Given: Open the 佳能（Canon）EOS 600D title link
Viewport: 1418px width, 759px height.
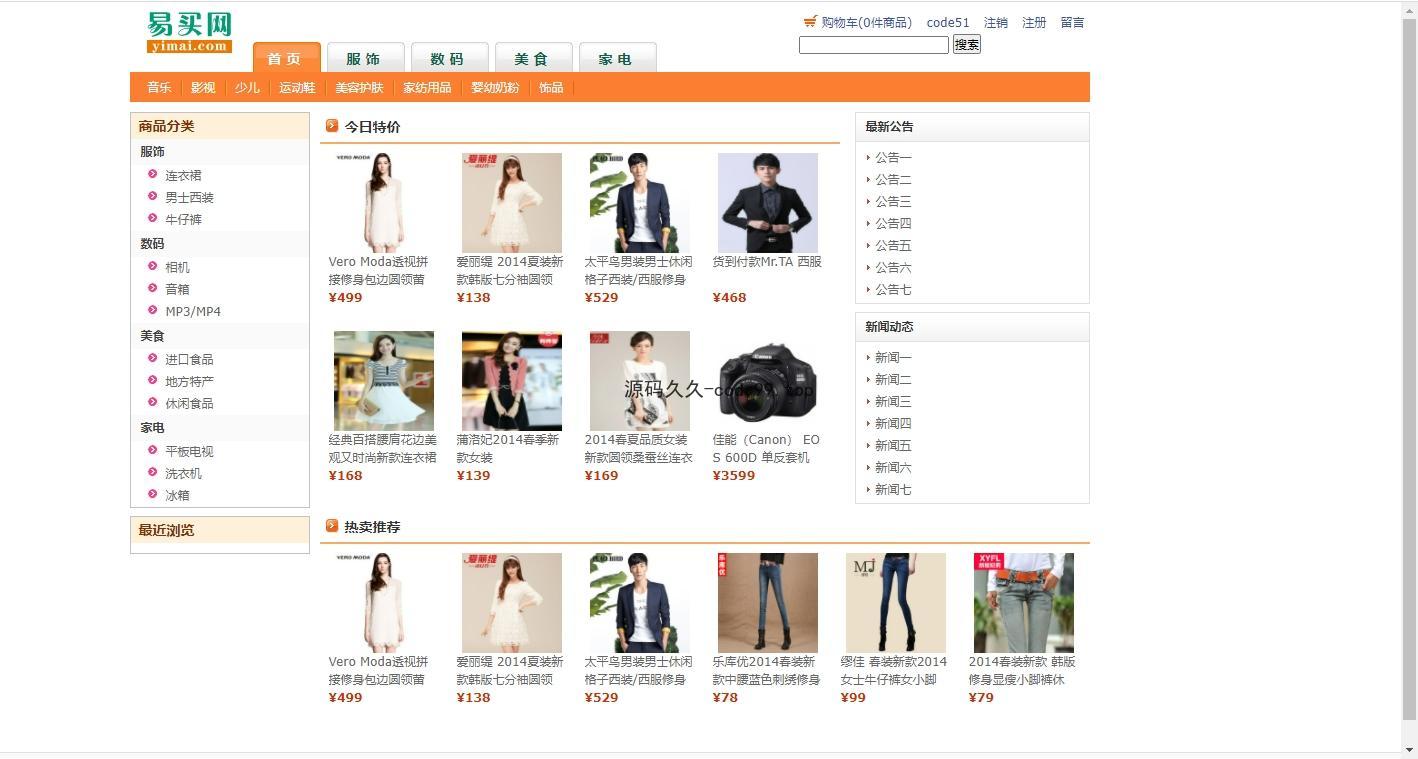Looking at the screenshot, I should [766, 448].
